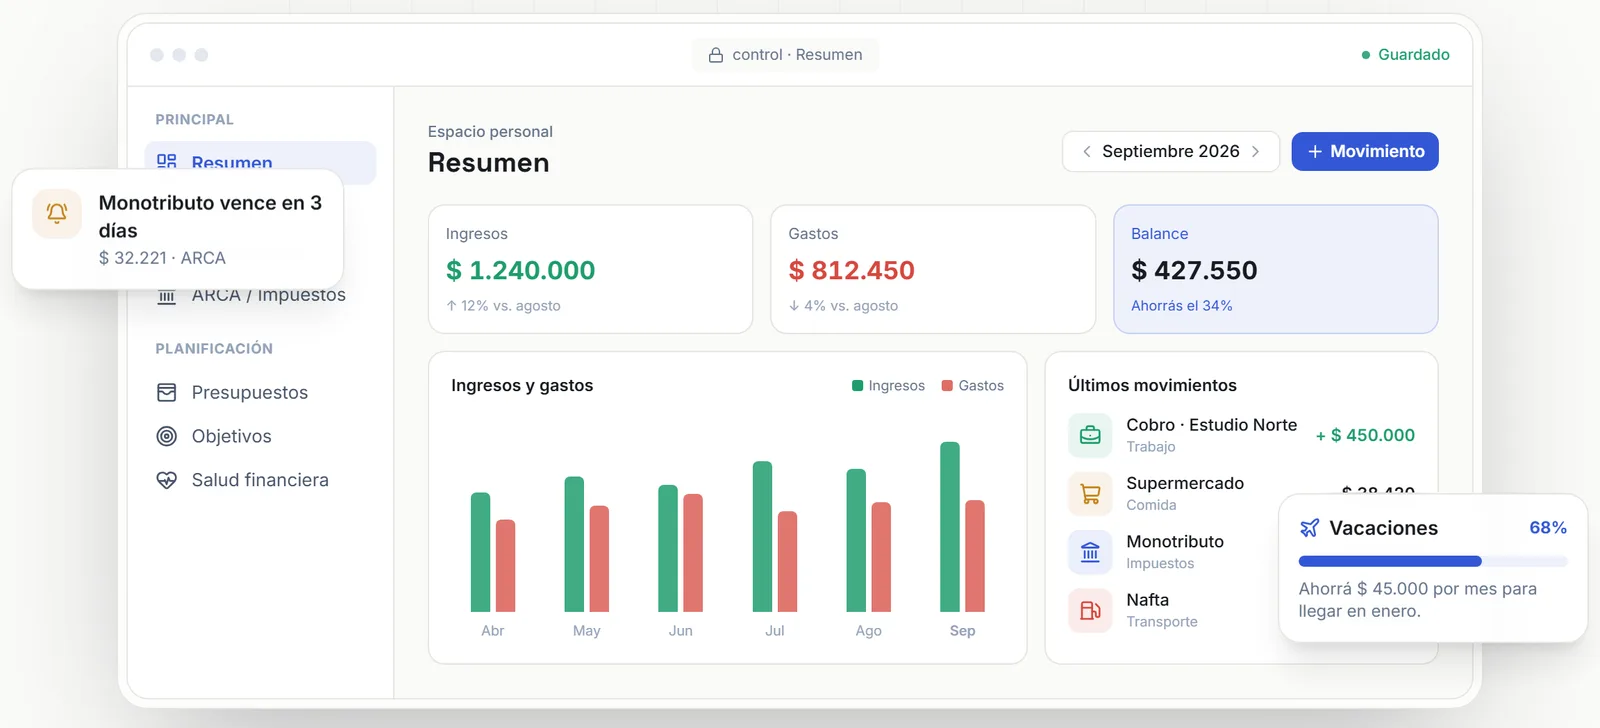This screenshot has height=728, width=1600.
Task: Click the lock icon in the address bar
Action: click(716, 55)
